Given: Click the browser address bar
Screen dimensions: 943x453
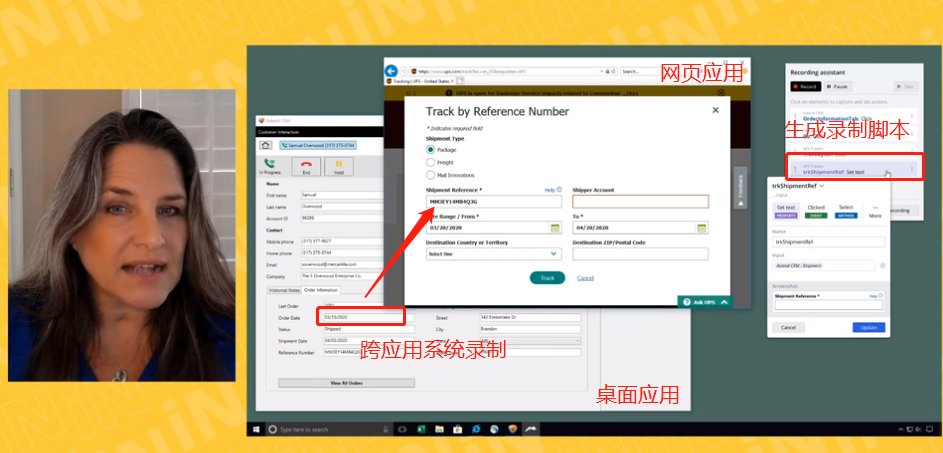Looking at the screenshot, I should [x=513, y=71].
